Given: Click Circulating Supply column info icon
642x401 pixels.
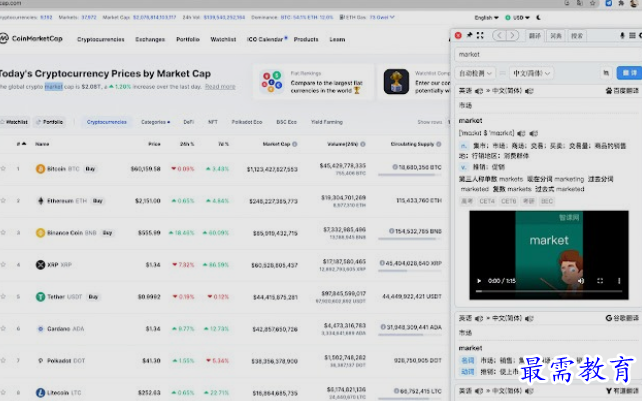Looking at the screenshot, I should (x=439, y=144).
